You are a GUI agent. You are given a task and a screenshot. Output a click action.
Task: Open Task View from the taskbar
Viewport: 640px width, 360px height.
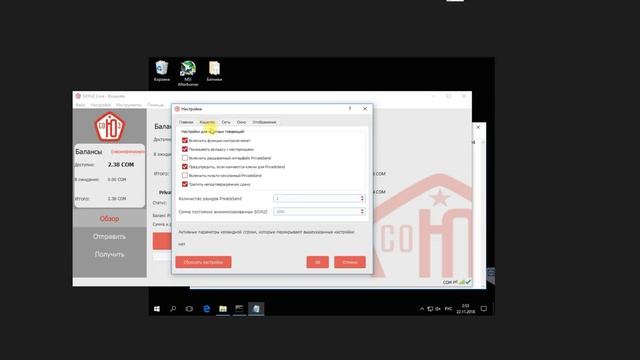point(189,309)
